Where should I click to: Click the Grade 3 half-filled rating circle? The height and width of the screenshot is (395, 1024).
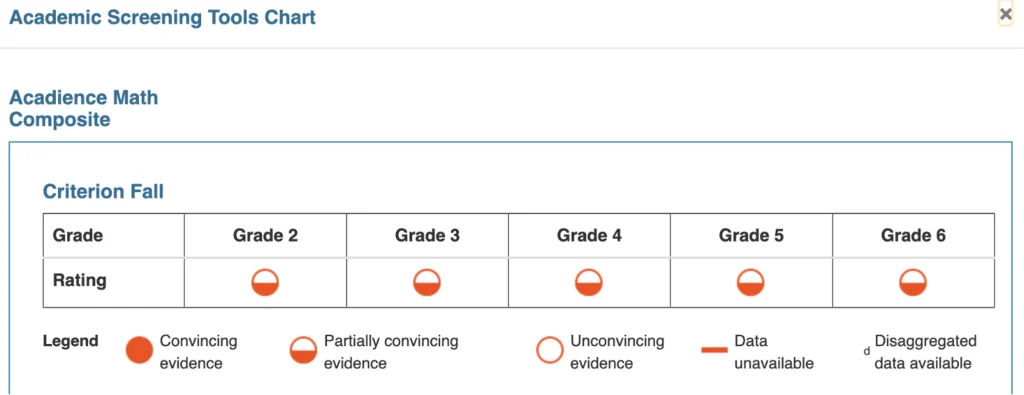tap(427, 283)
